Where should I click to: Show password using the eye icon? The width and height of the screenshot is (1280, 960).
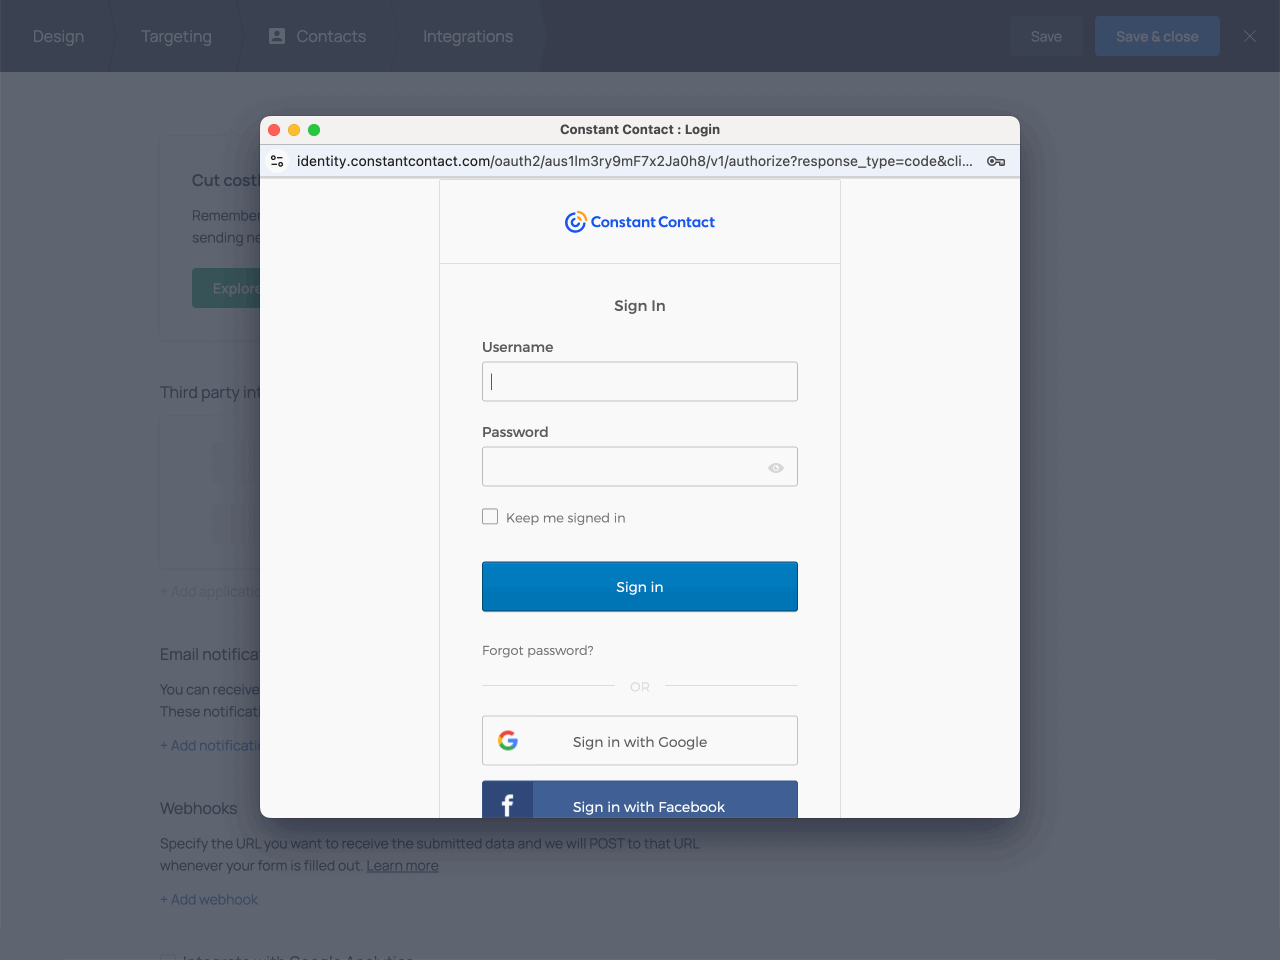tap(776, 468)
